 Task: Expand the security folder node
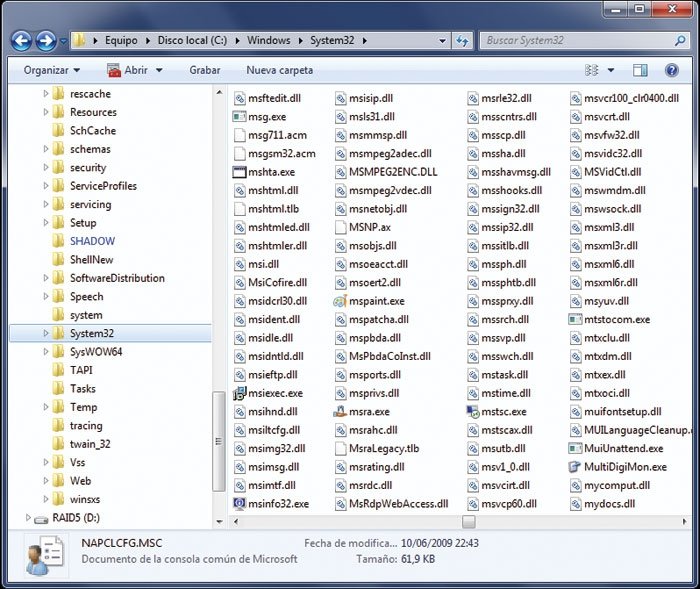point(46,167)
